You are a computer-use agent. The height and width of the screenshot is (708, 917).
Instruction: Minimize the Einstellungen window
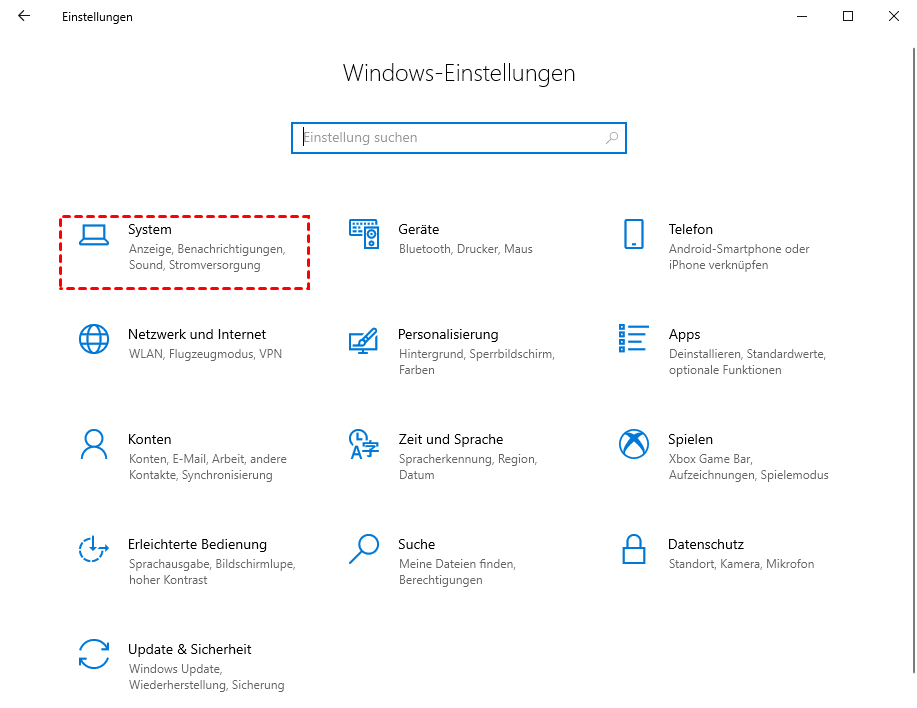coord(802,16)
